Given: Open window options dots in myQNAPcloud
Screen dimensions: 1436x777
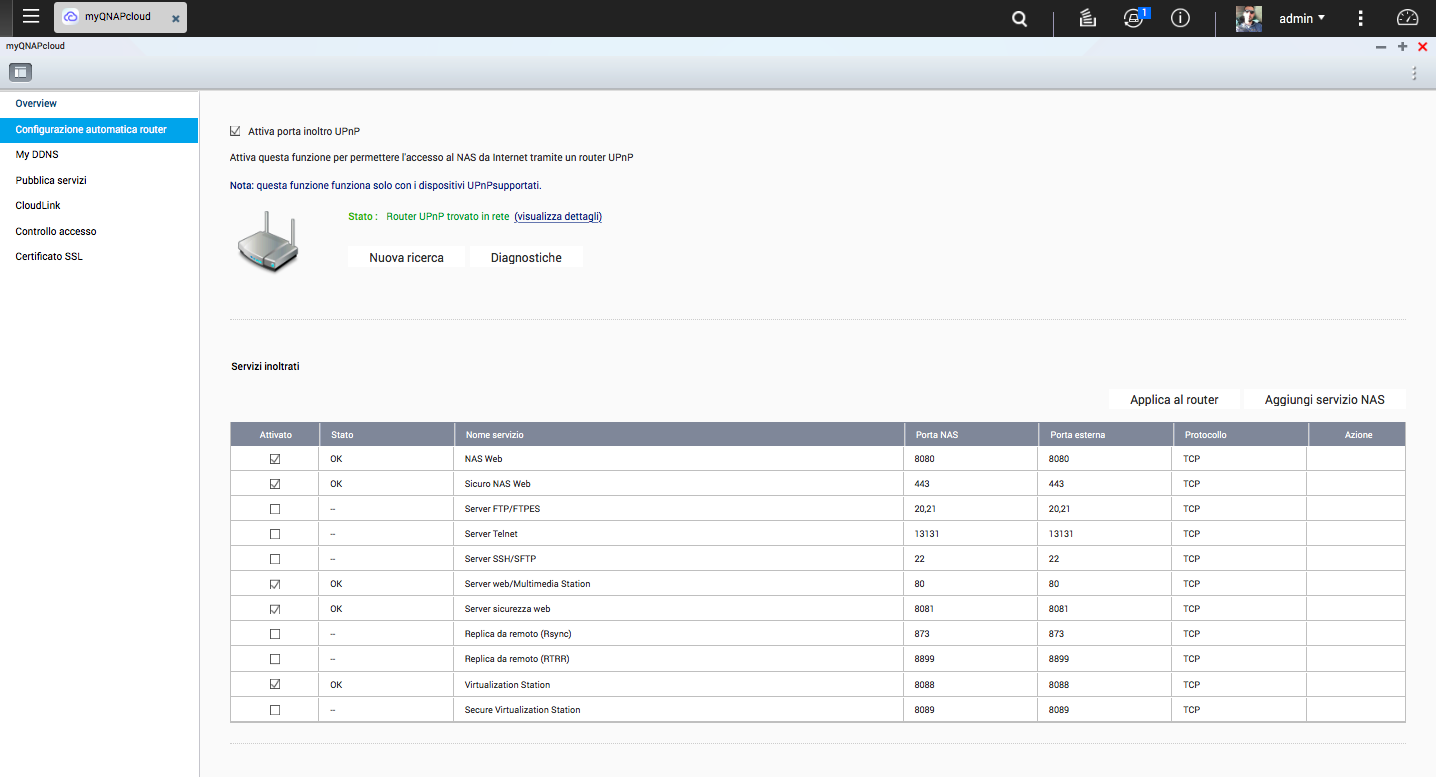Looking at the screenshot, I should click(x=1413, y=73).
